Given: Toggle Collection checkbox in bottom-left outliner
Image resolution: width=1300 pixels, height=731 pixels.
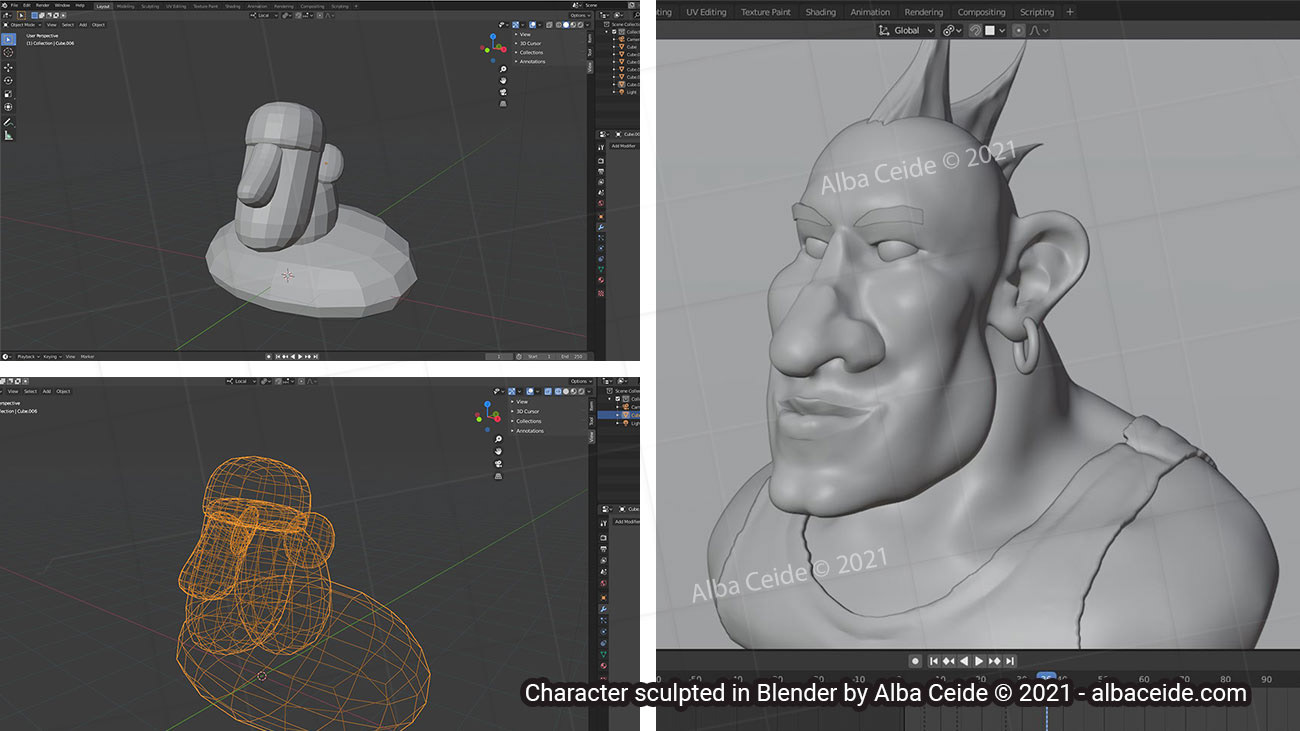Looking at the screenshot, I should pos(618,399).
